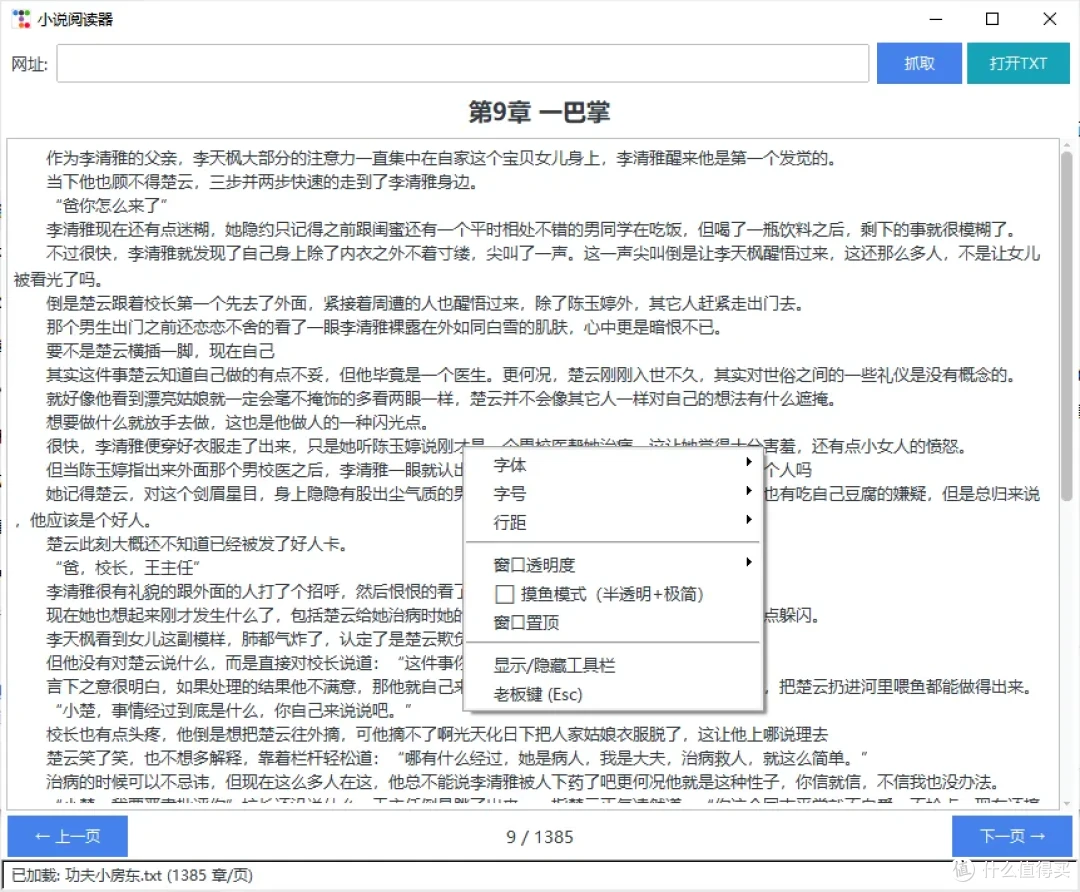Viewport: 1080px width, 892px height.
Task: Expand the arrow beside 窗口透明度
Action: coord(749,562)
